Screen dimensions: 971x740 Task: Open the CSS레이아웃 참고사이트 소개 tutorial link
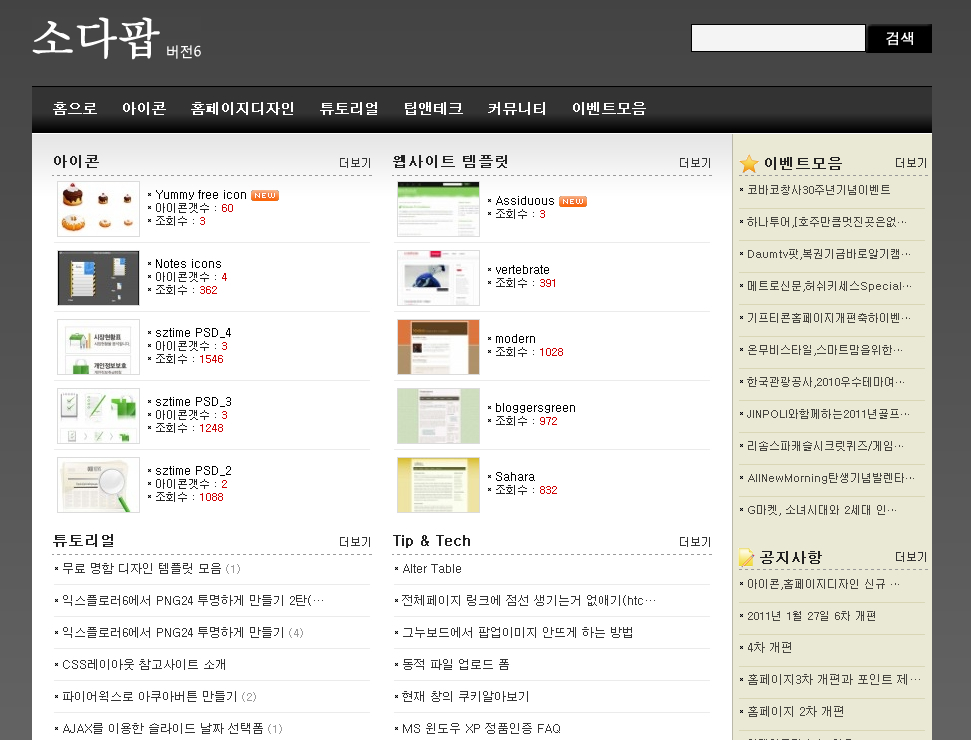click(x=144, y=664)
